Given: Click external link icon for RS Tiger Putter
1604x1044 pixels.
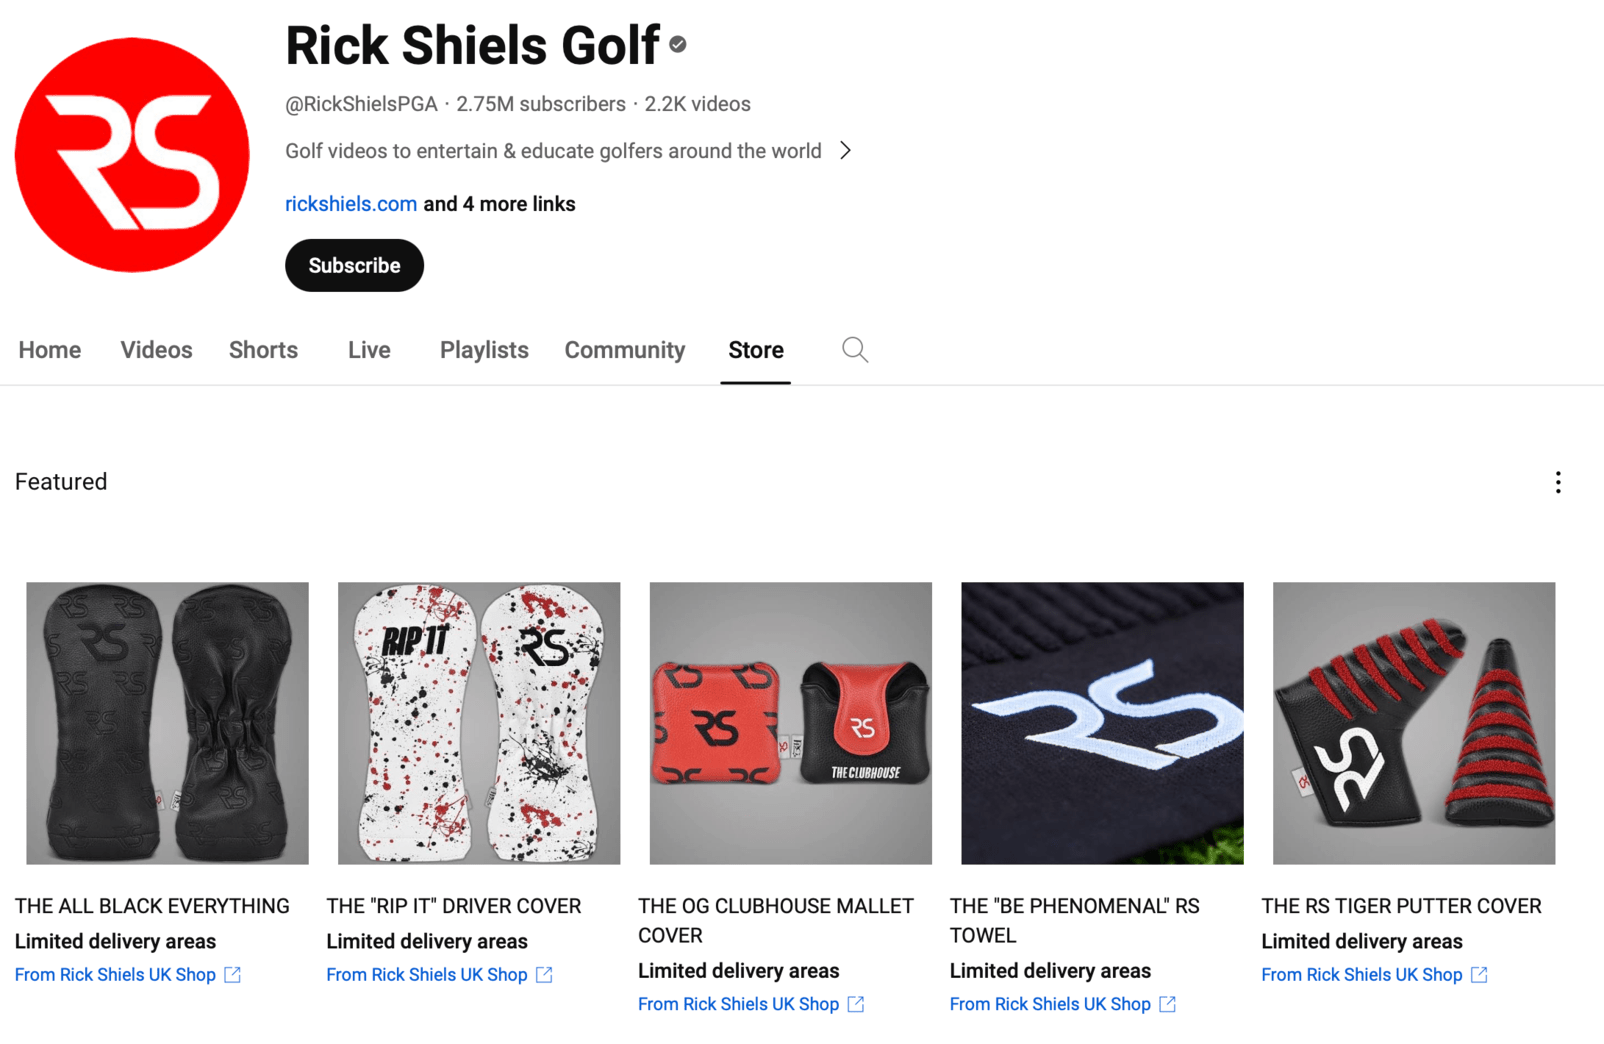Looking at the screenshot, I should (1479, 974).
